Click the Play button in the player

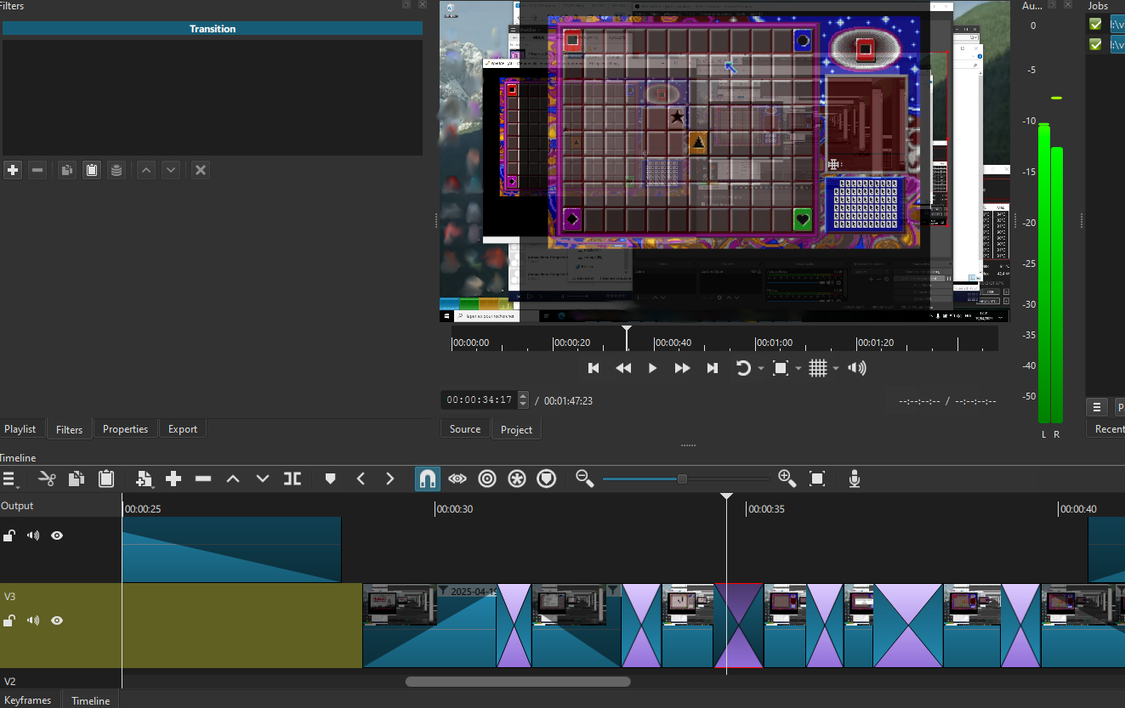pos(652,368)
